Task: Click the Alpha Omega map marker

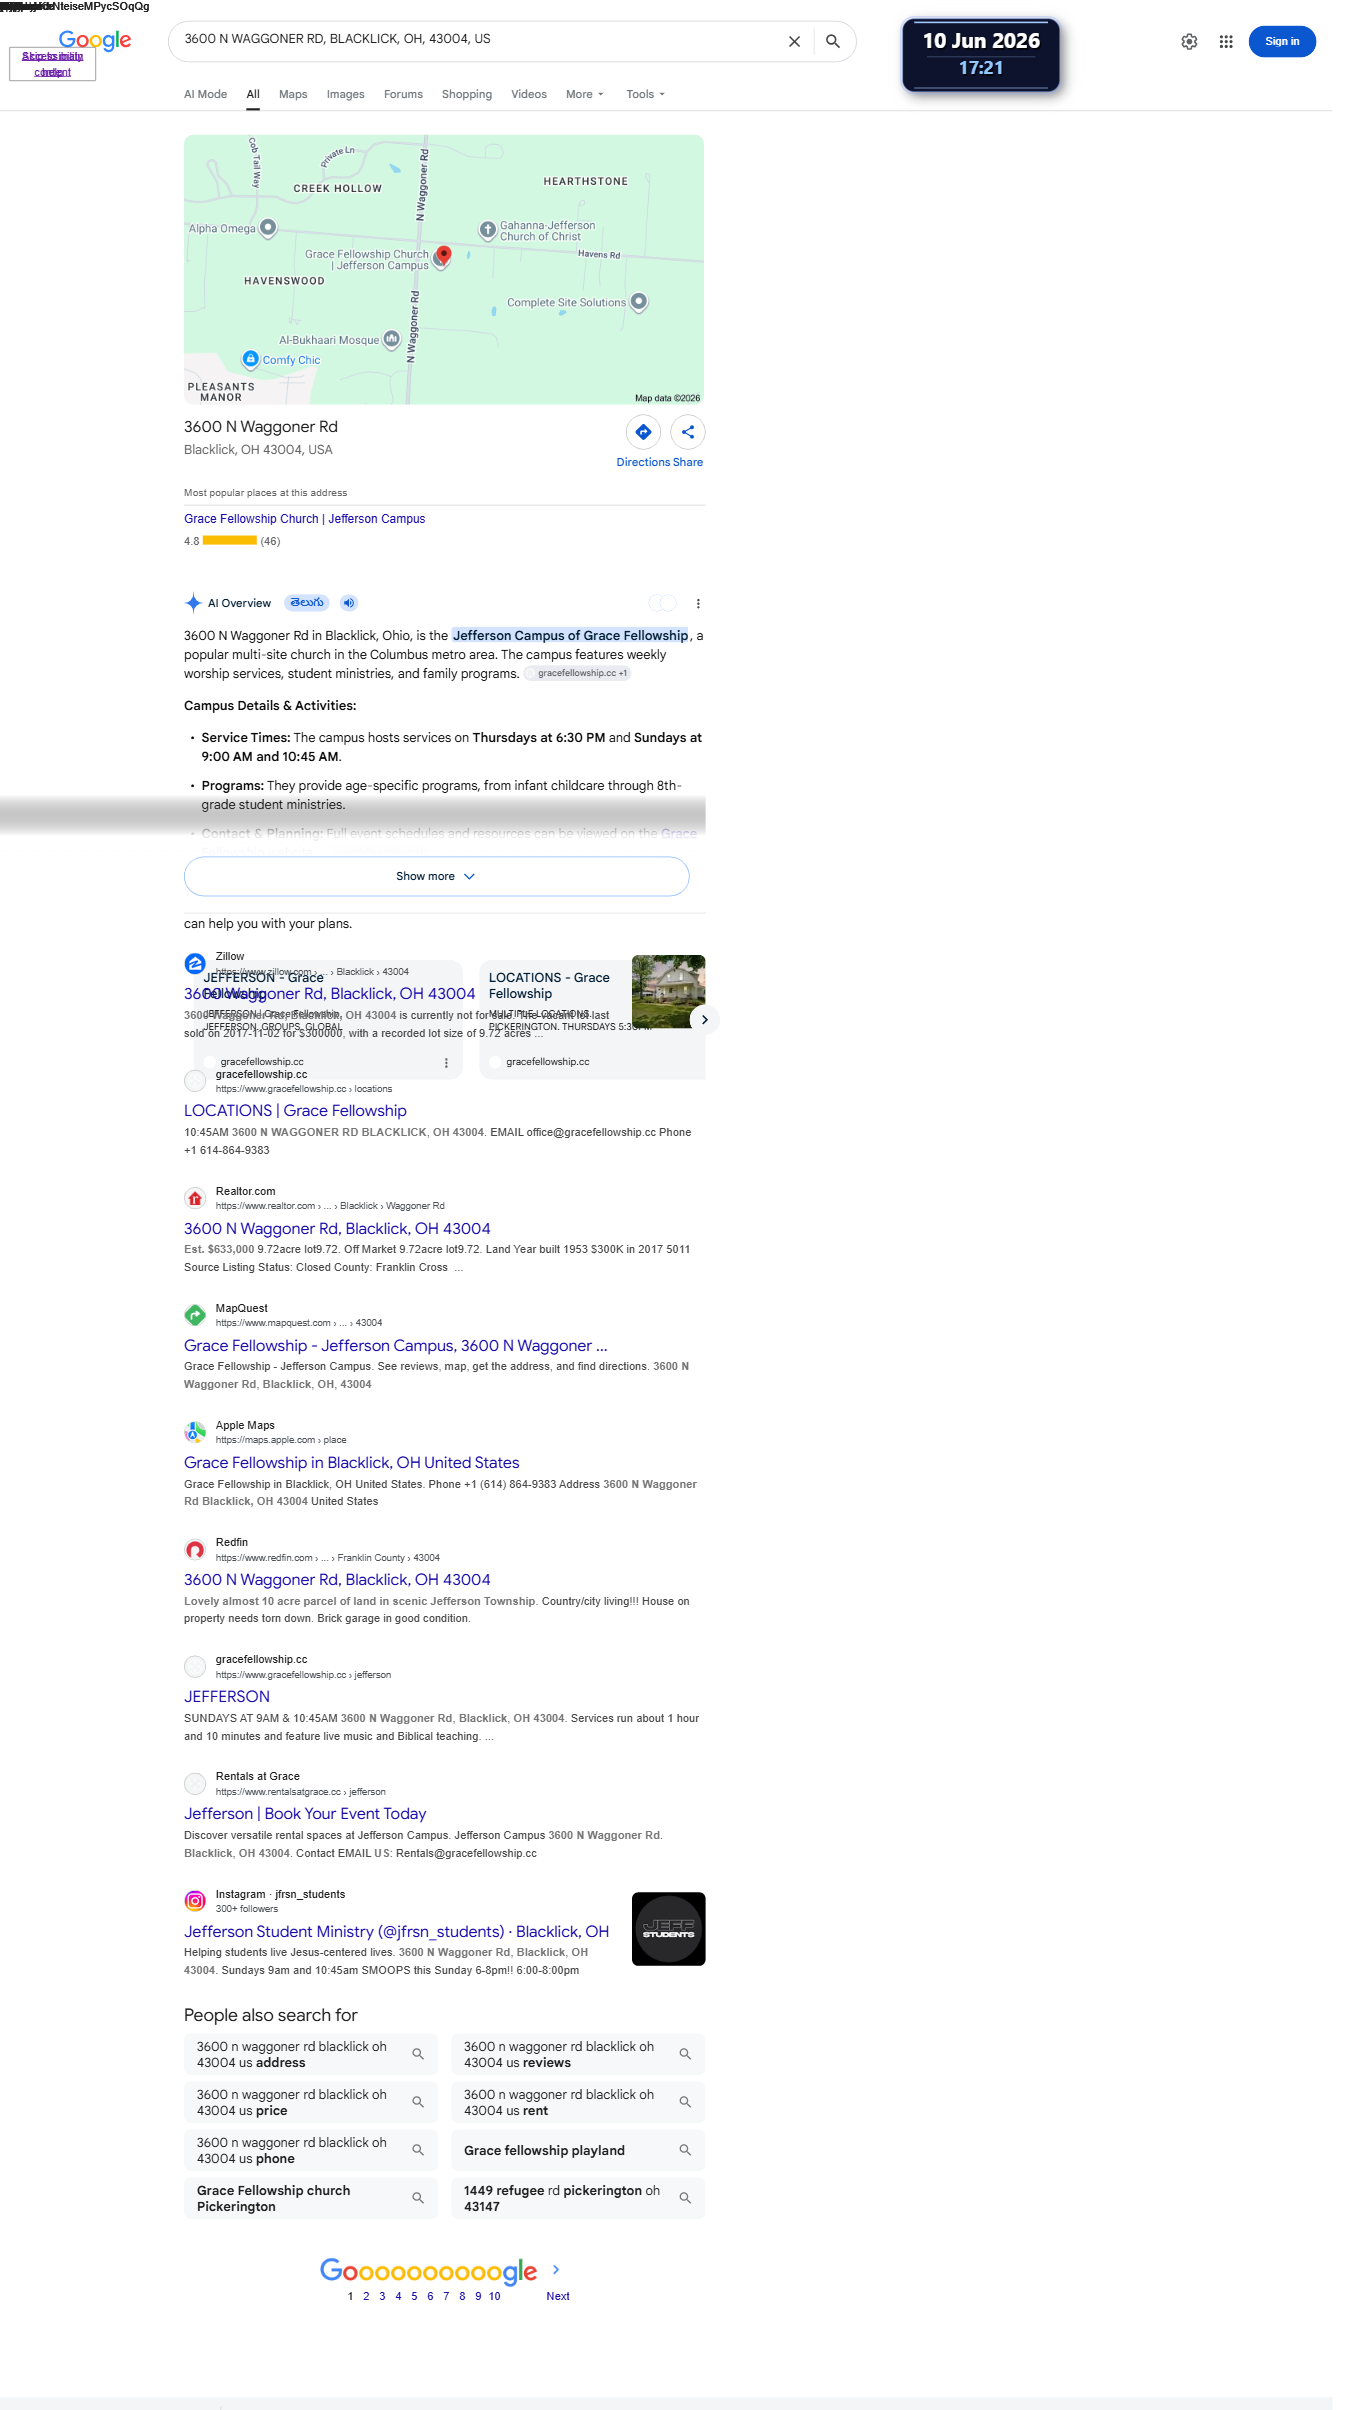Action: tap(268, 228)
